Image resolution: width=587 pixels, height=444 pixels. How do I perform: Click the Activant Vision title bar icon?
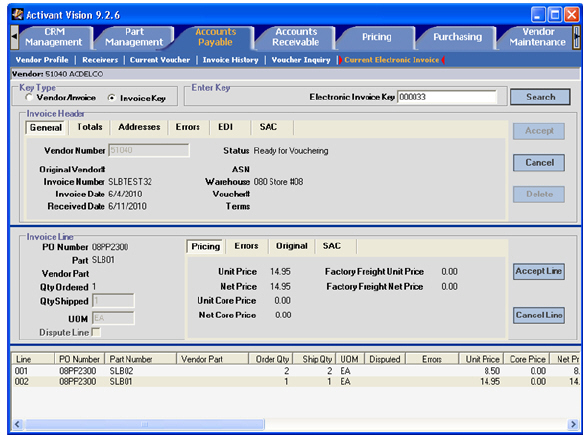coord(17,14)
